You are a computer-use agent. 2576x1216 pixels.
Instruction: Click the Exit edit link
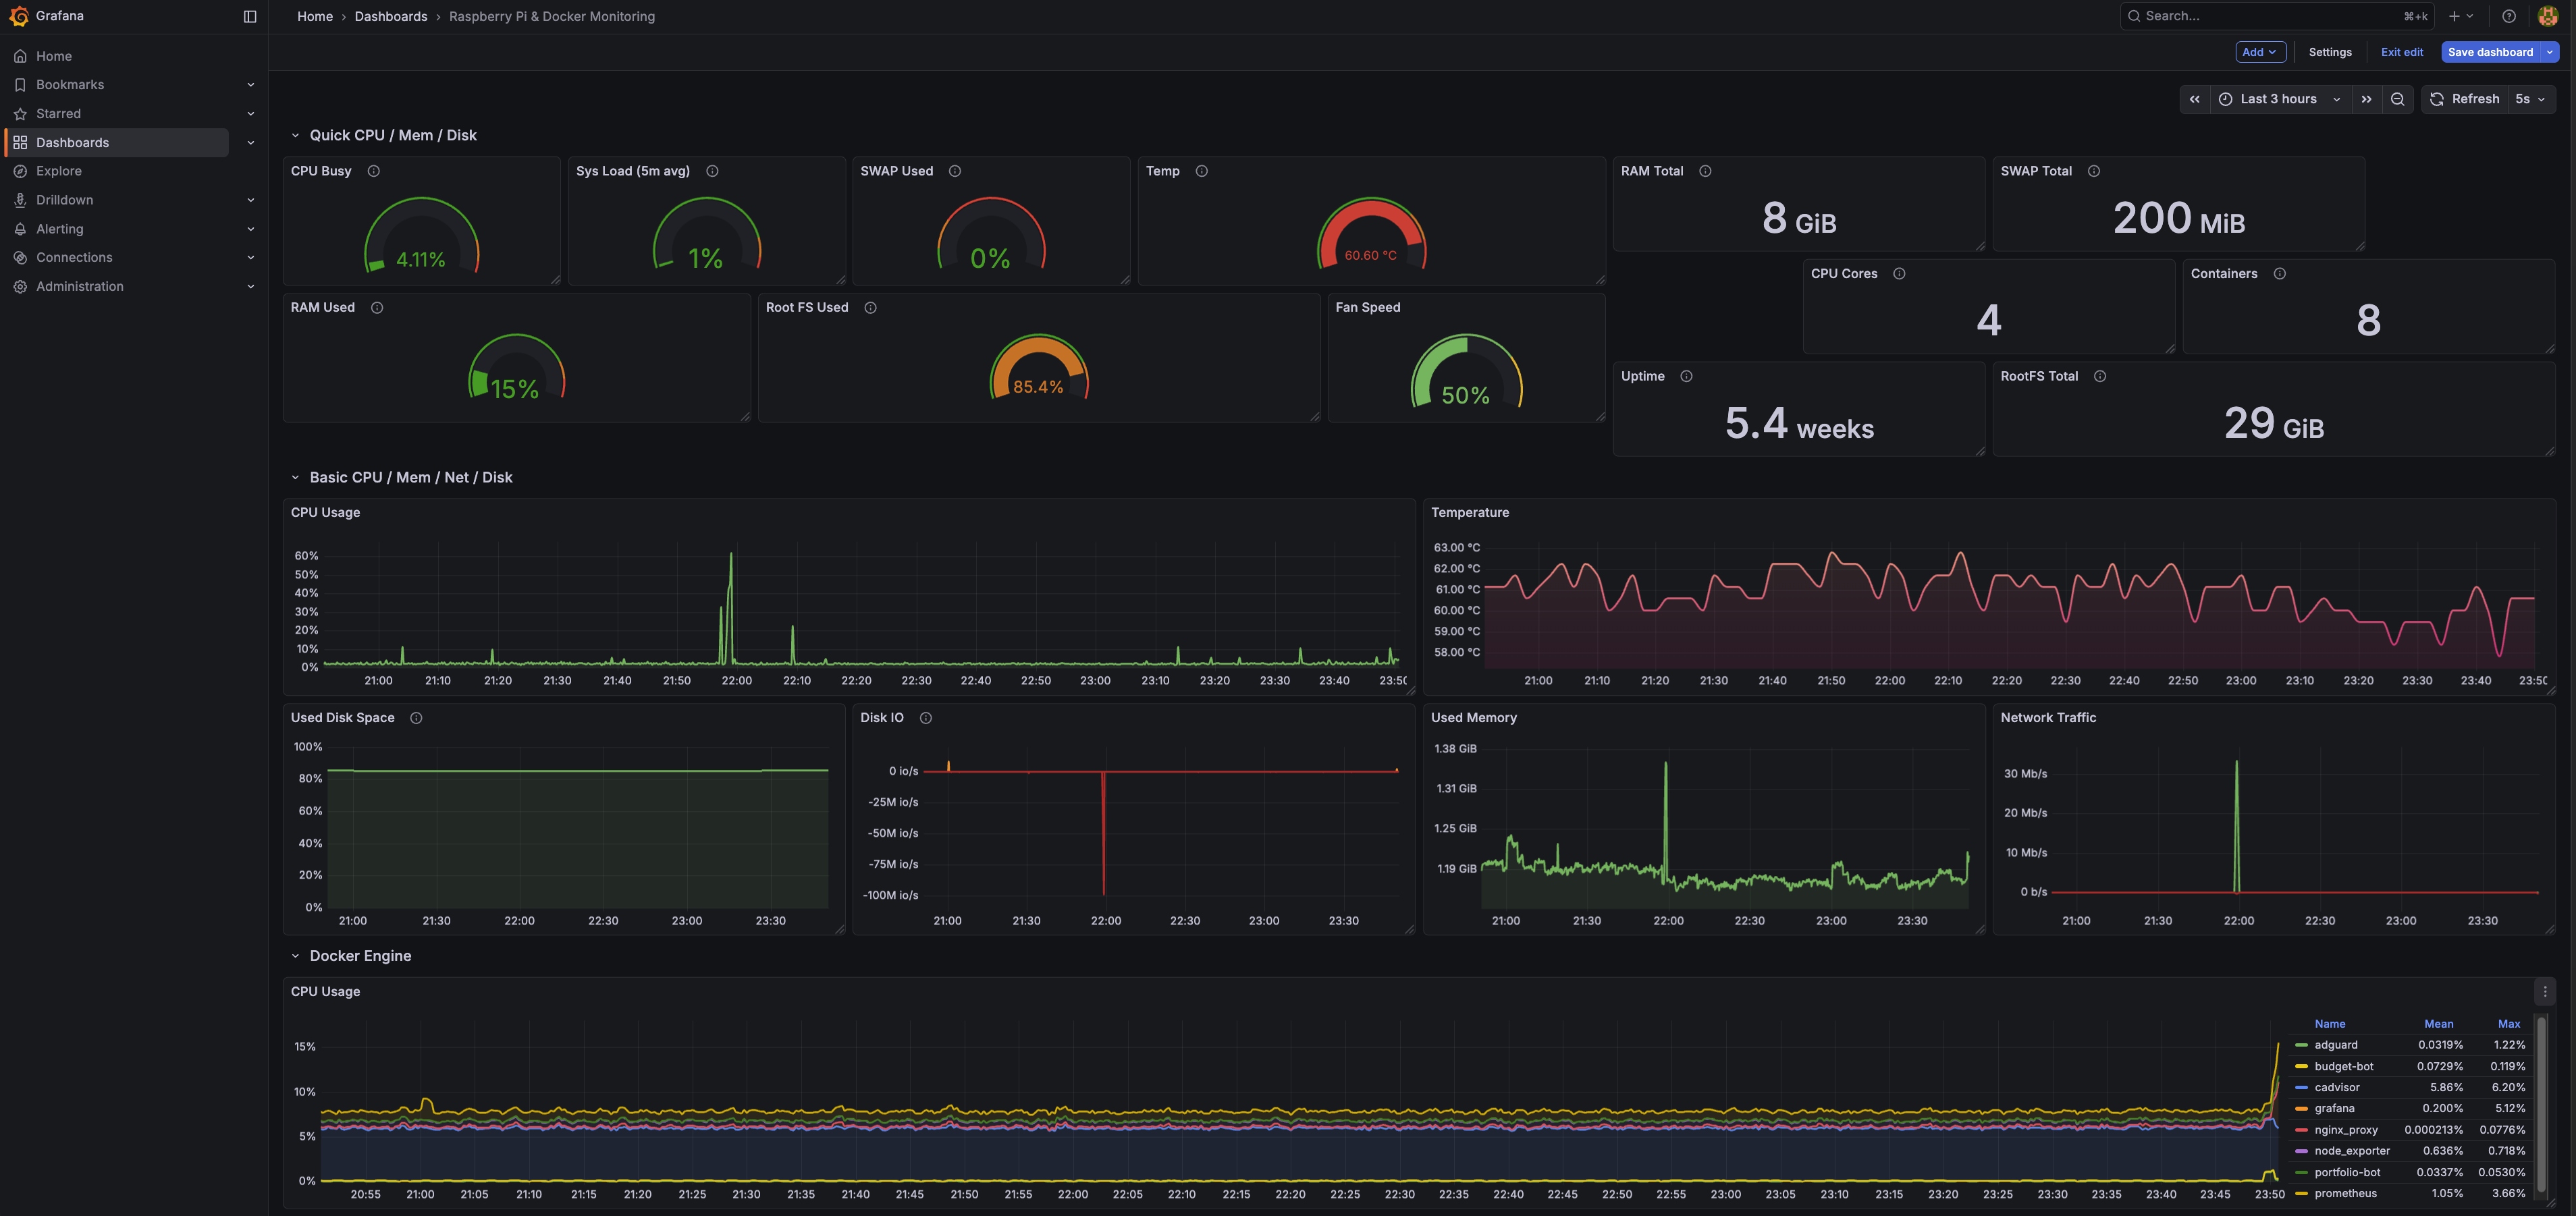[x=2401, y=52]
